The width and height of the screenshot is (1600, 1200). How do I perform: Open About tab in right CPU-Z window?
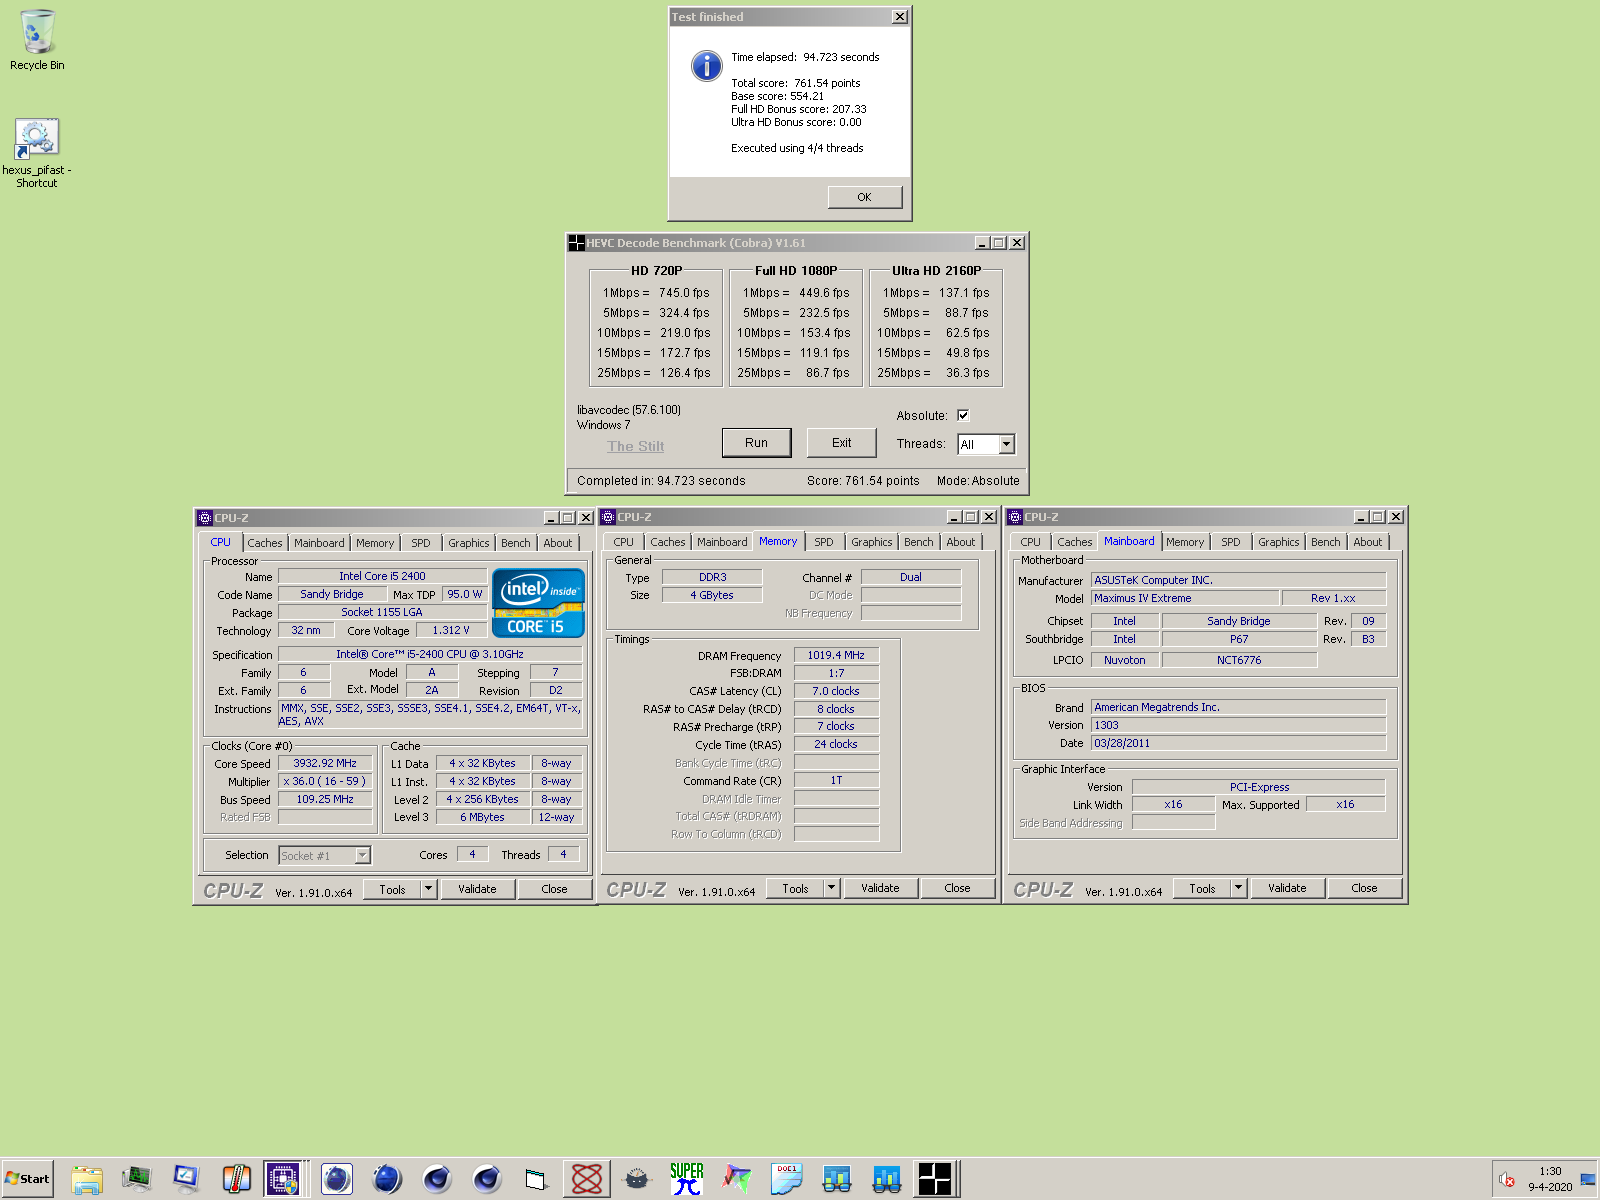click(1368, 542)
